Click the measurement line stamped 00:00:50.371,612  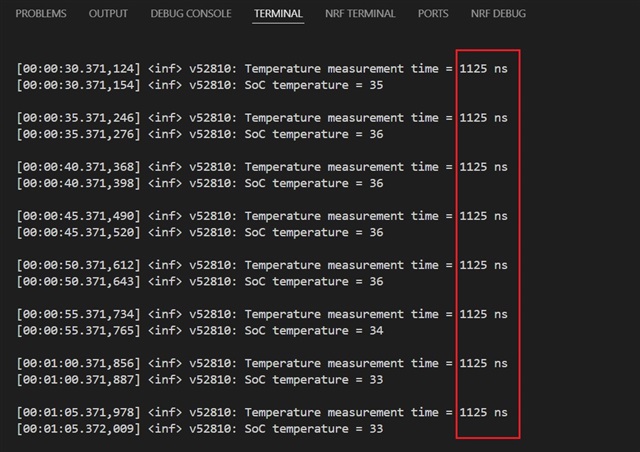pyautogui.click(x=260, y=265)
